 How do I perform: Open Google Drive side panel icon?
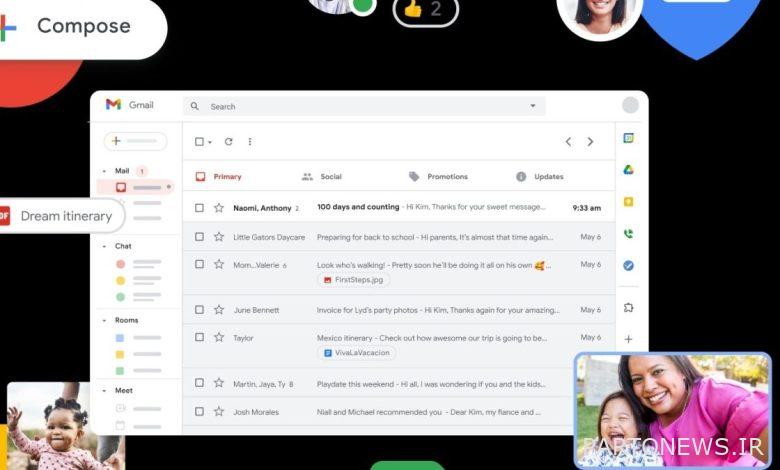point(629,170)
